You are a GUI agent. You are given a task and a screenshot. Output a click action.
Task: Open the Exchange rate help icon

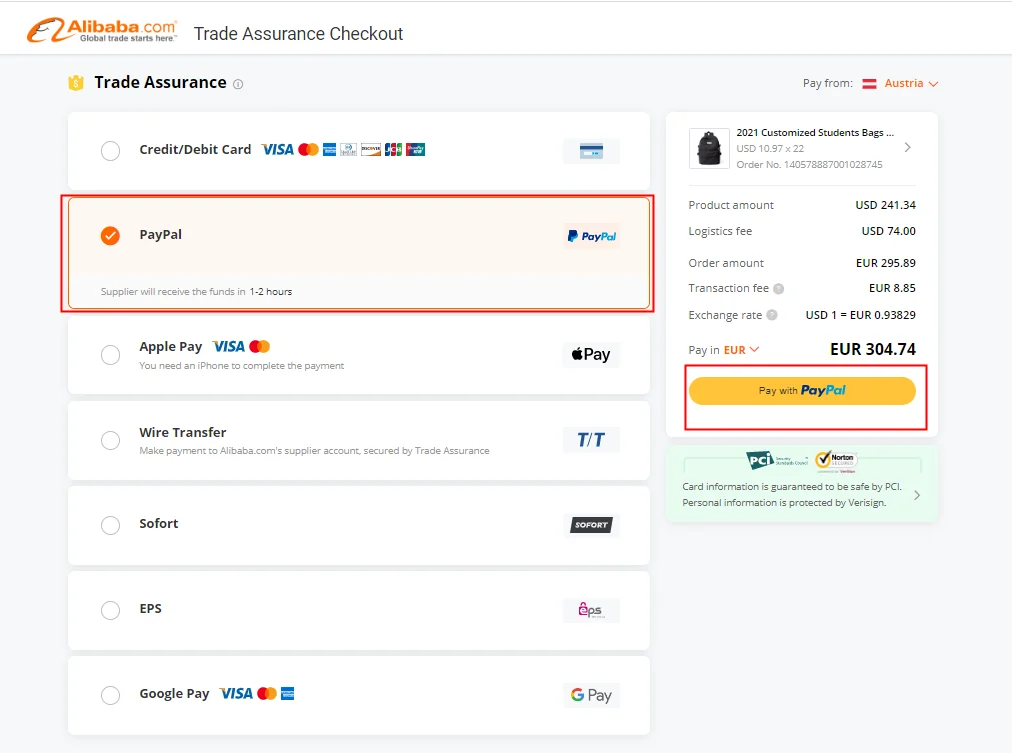click(772, 315)
